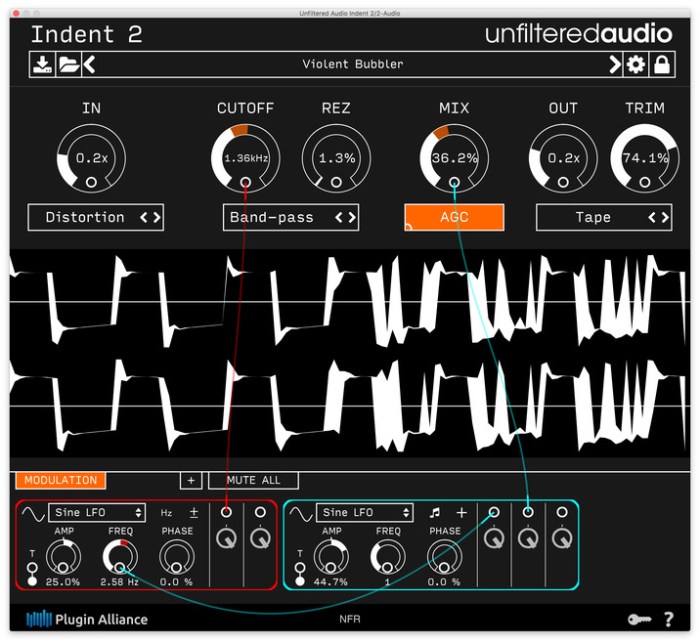Image resolution: width=700 pixels, height=643 pixels.
Task: Open the settings gear icon
Action: coord(636,64)
